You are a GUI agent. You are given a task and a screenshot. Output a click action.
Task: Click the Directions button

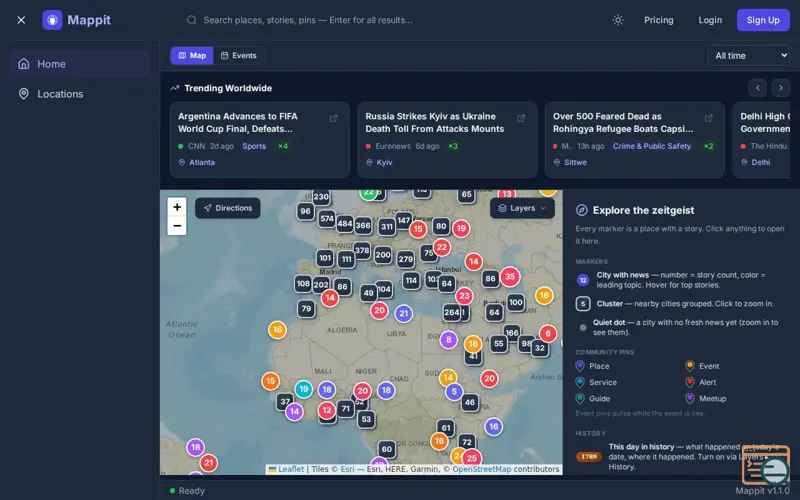point(228,208)
